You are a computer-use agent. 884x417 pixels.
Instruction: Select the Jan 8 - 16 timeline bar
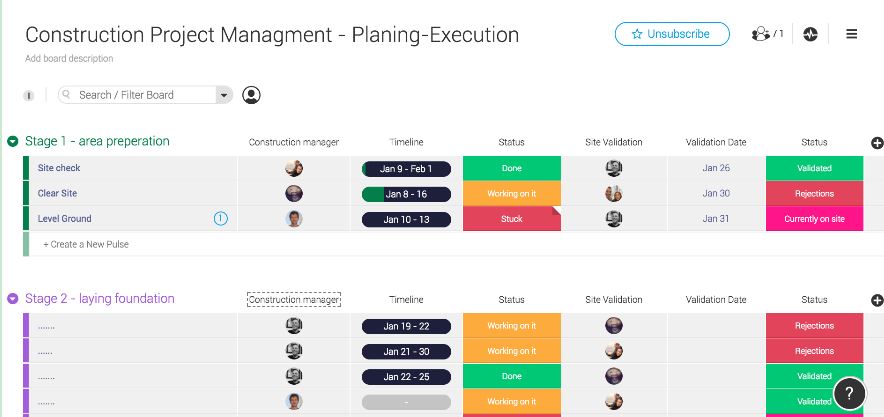tap(406, 193)
